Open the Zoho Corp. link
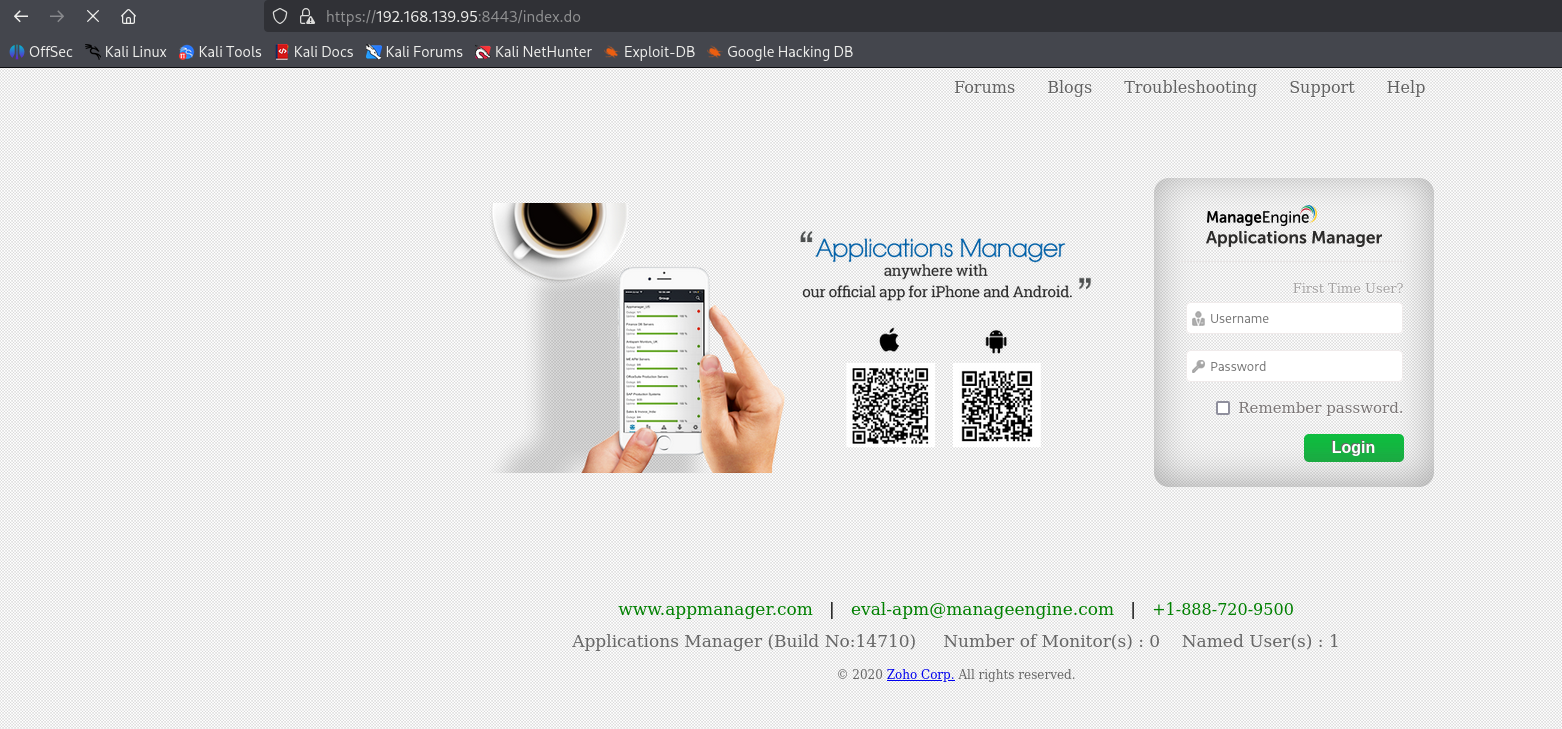 pyautogui.click(x=920, y=675)
